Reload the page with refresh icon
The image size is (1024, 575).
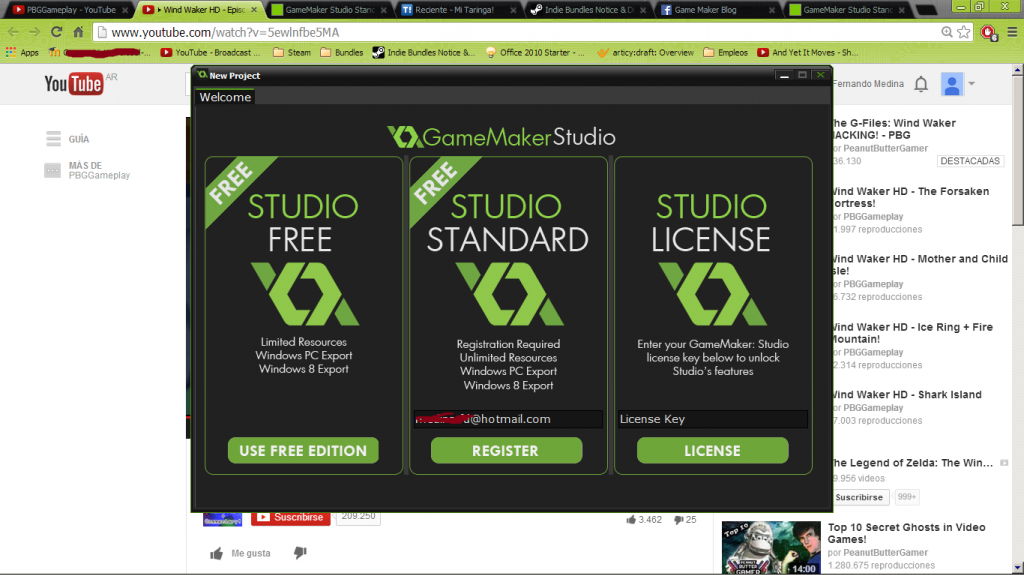tap(56, 32)
